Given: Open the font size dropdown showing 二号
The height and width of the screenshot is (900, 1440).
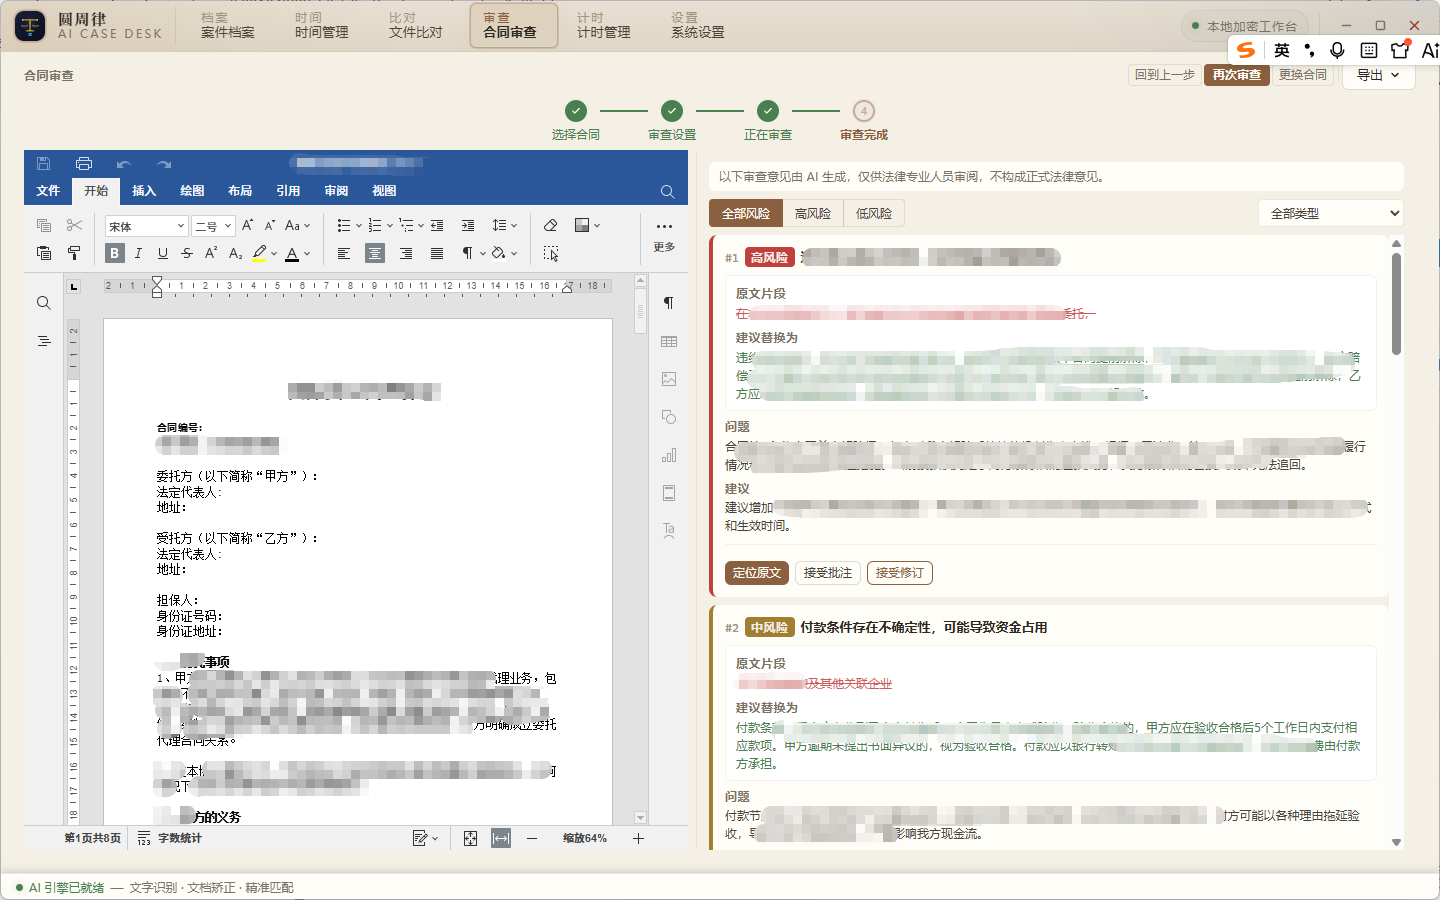Looking at the screenshot, I should 214,226.
